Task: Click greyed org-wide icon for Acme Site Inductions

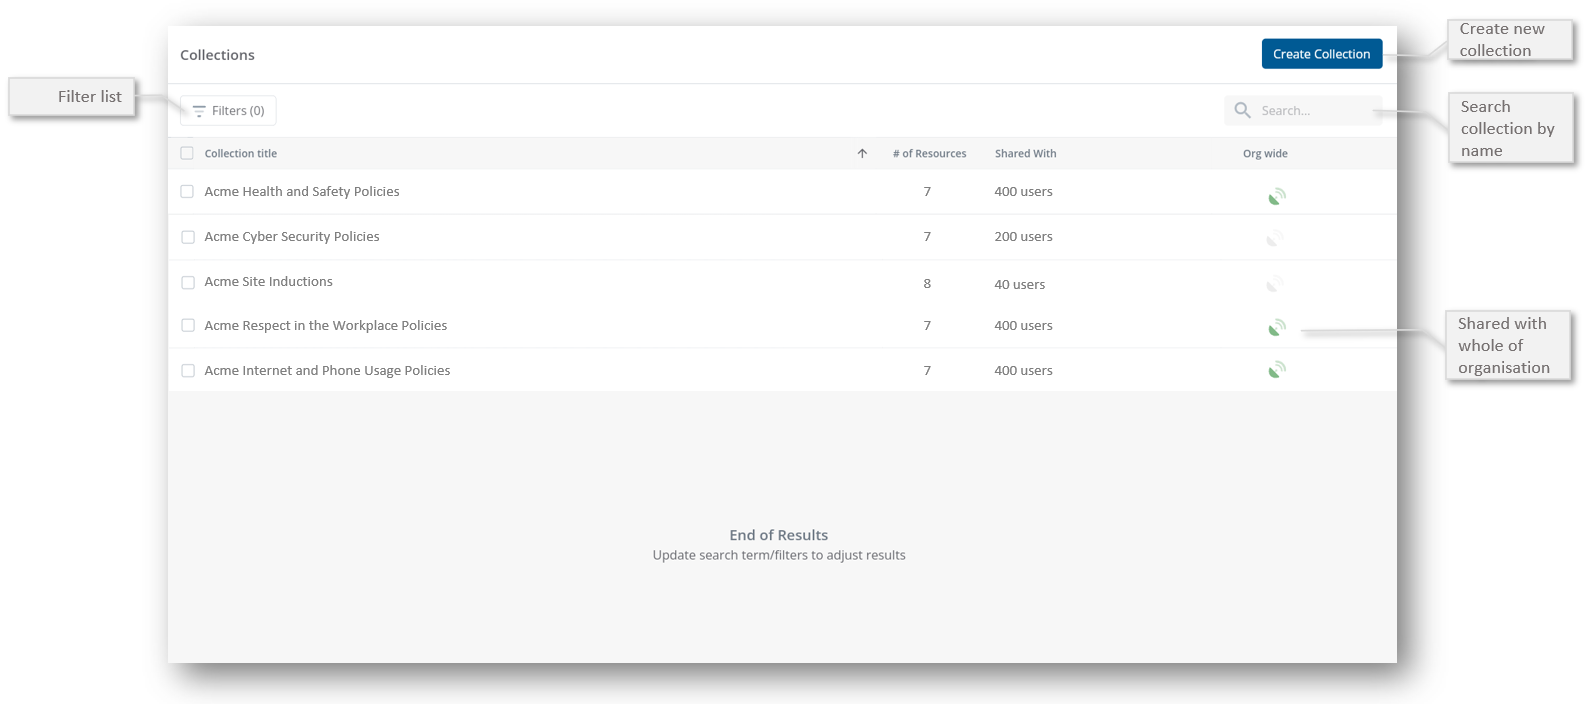Action: click(x=1274, y=285)
